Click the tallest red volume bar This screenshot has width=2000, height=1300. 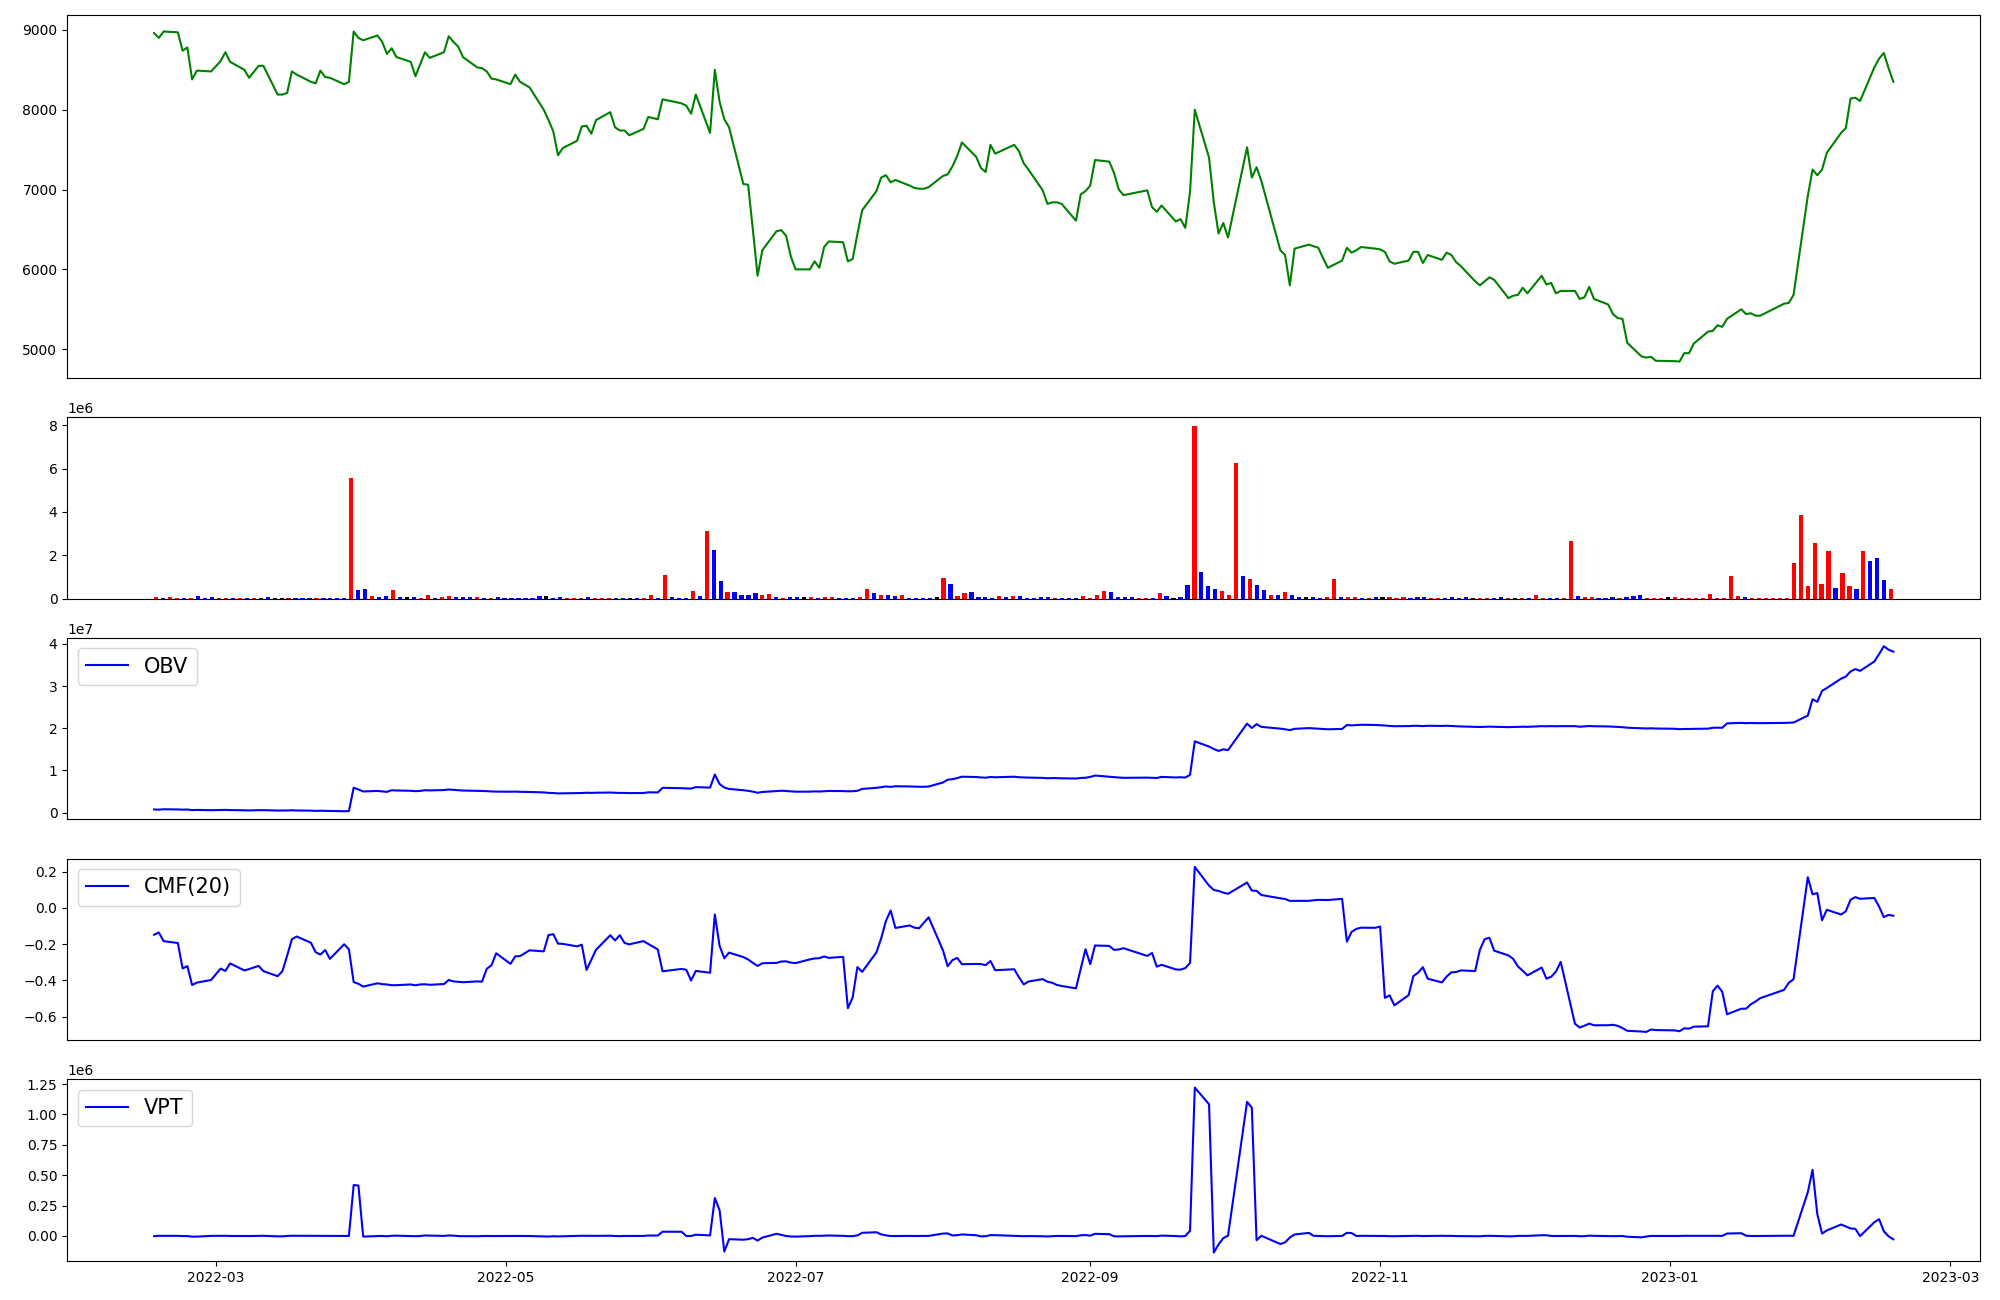1194,512
